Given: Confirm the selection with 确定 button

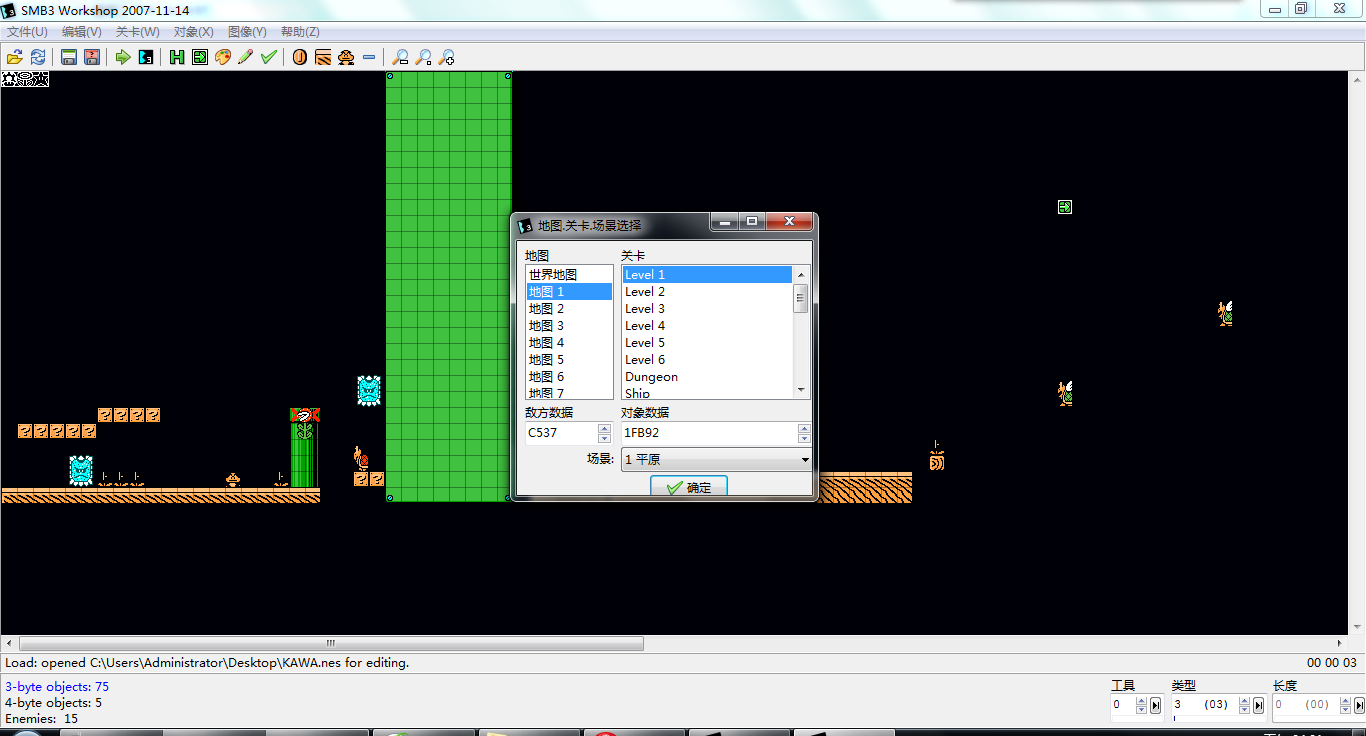Looking at the screenshot, I should [x=689, y=488].
